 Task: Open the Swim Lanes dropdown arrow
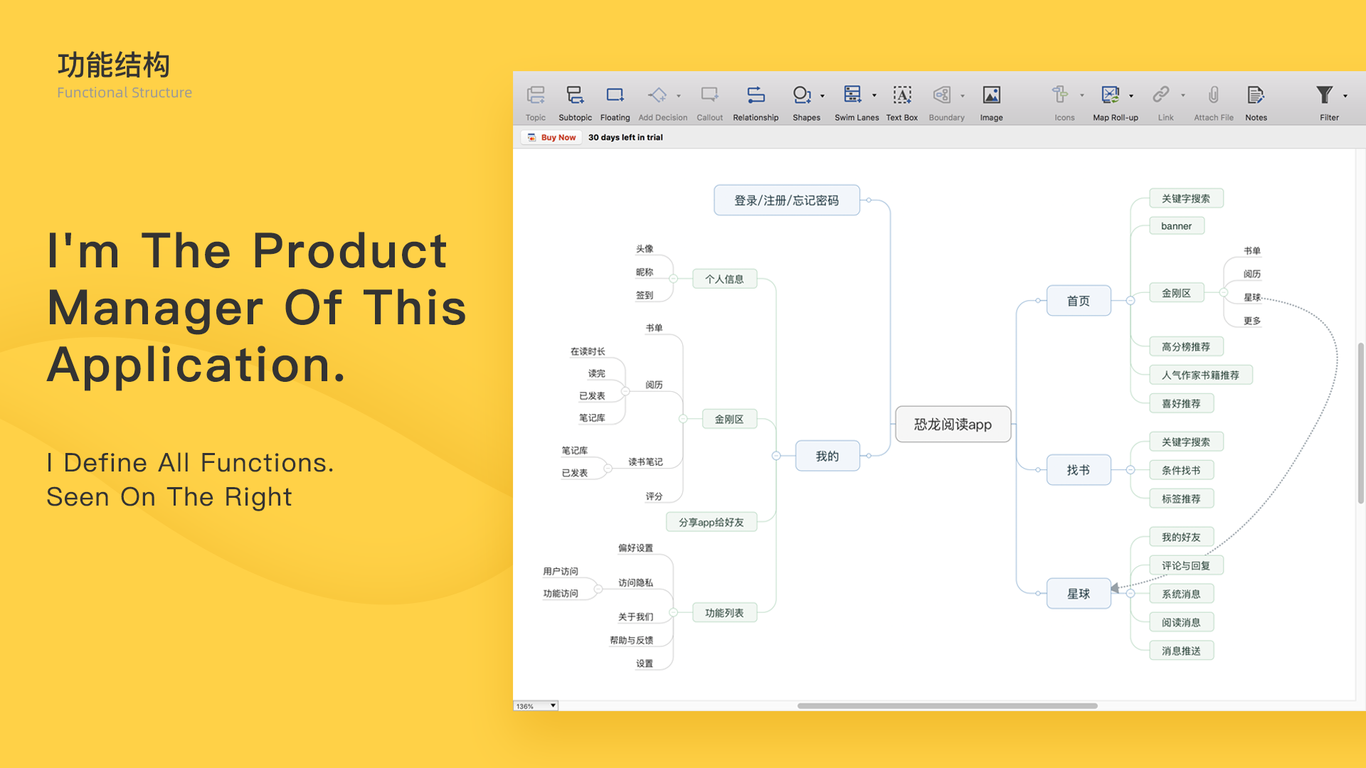(x=874, y=96)
